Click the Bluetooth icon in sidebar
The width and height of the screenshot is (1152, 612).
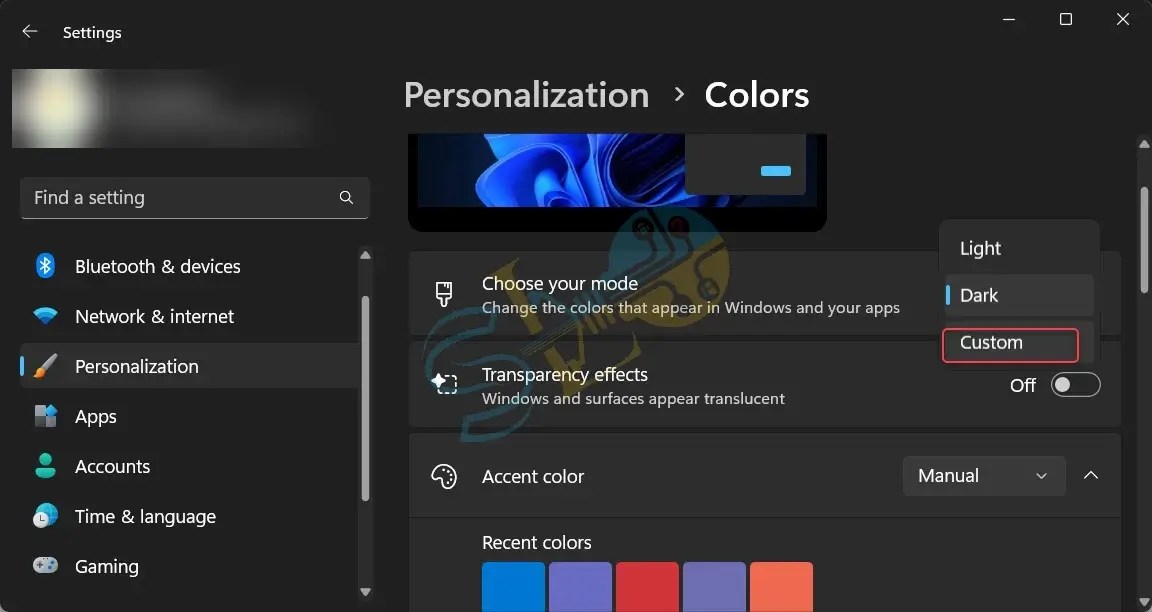click(46, 266)
